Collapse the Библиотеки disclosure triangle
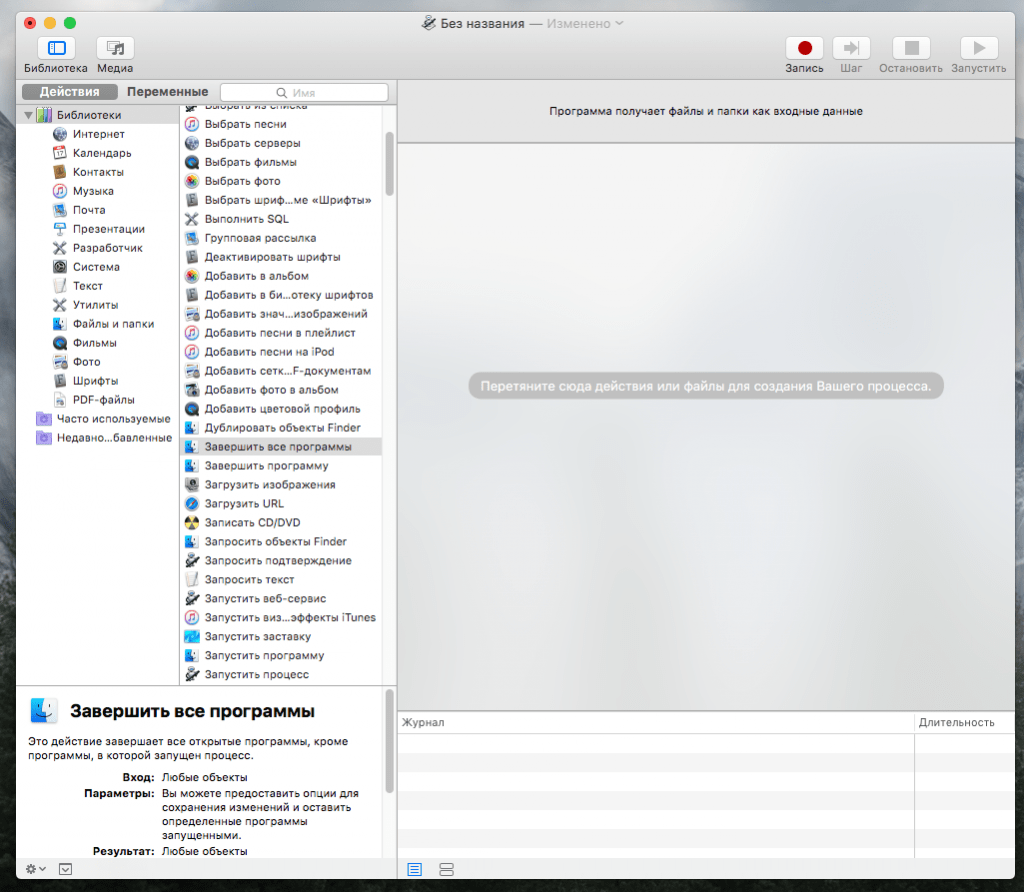 point(28,115)
